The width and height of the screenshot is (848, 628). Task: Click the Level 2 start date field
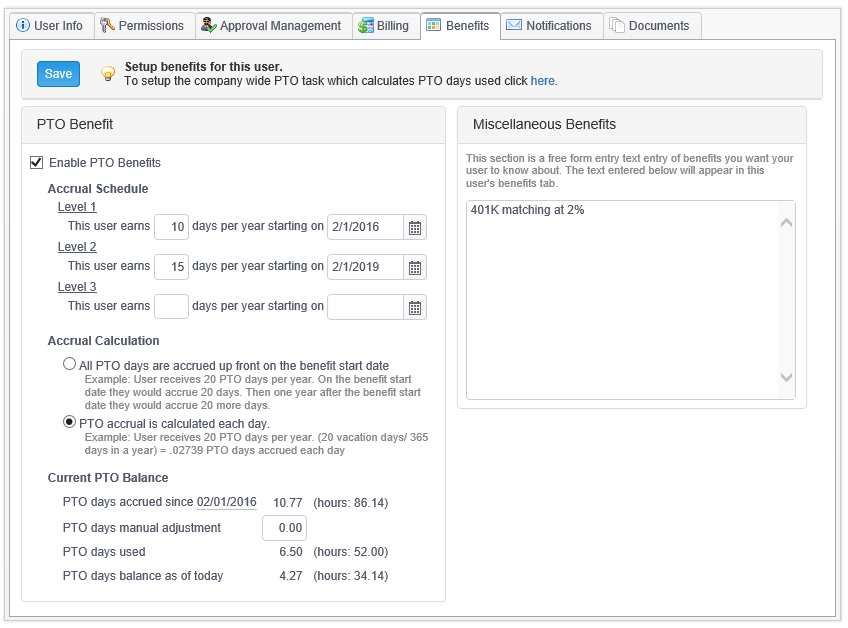366,267
